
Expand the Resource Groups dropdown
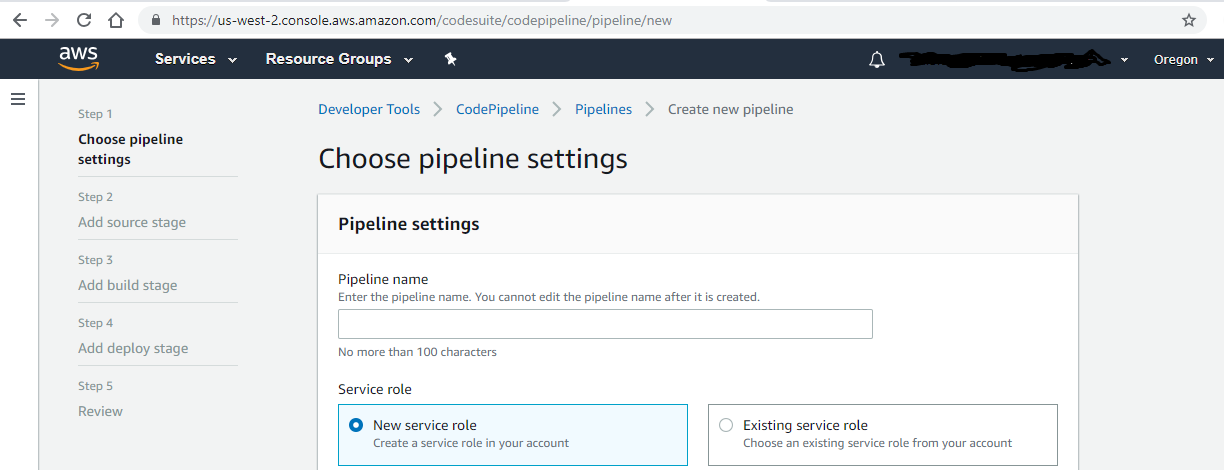339,59
